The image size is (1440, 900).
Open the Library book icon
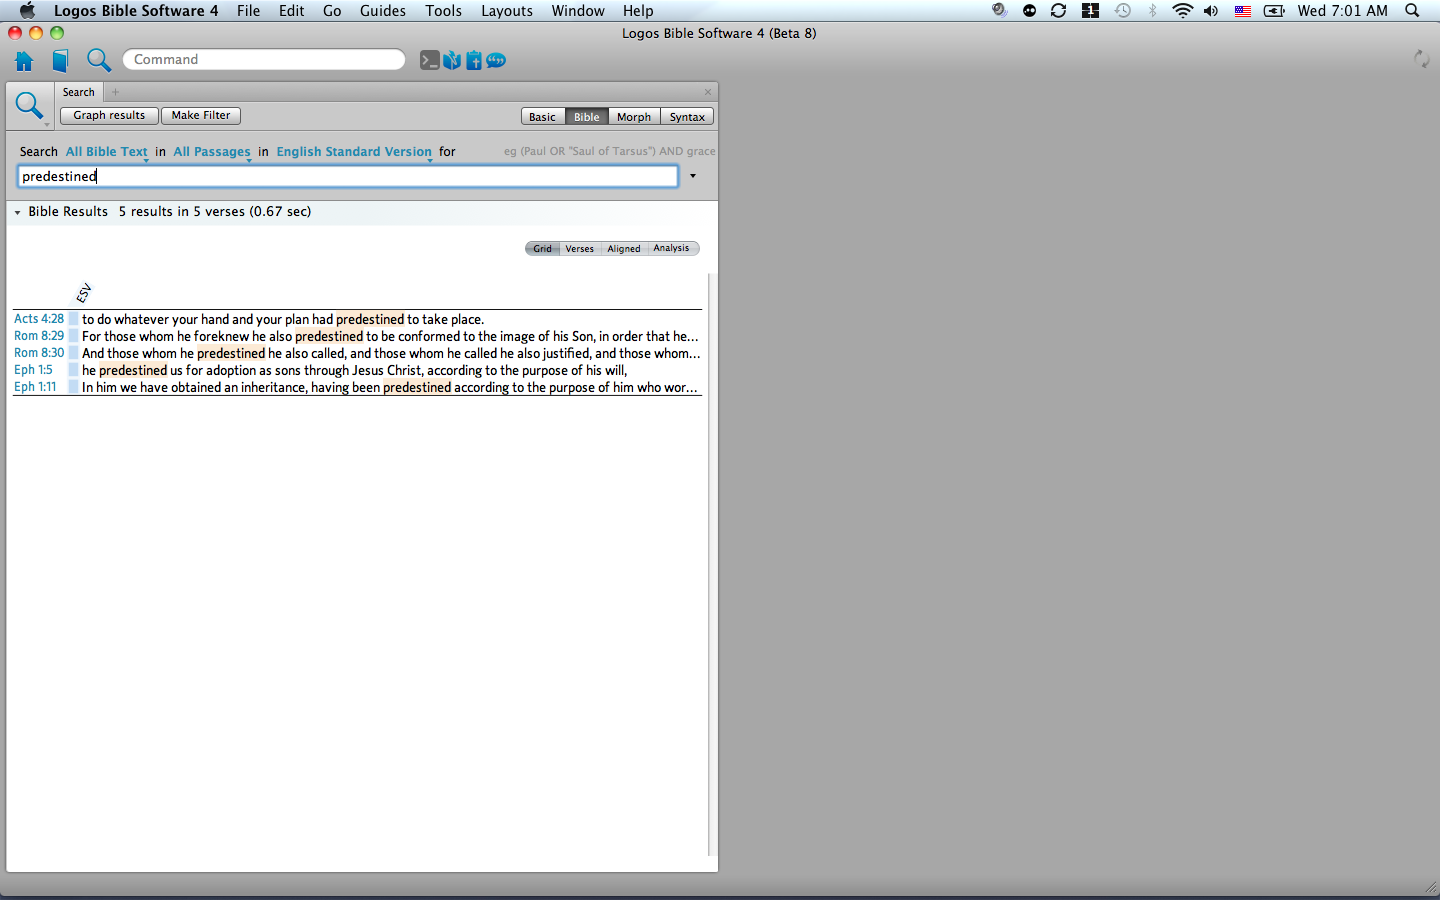pos(60,61)
